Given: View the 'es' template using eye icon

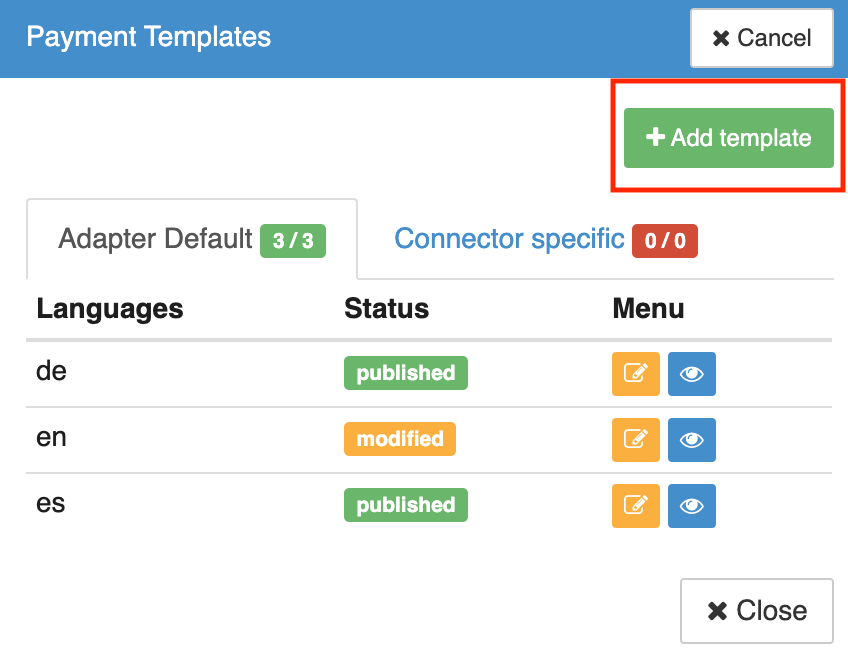Looking at the screenshot, I should pos(691,506).
